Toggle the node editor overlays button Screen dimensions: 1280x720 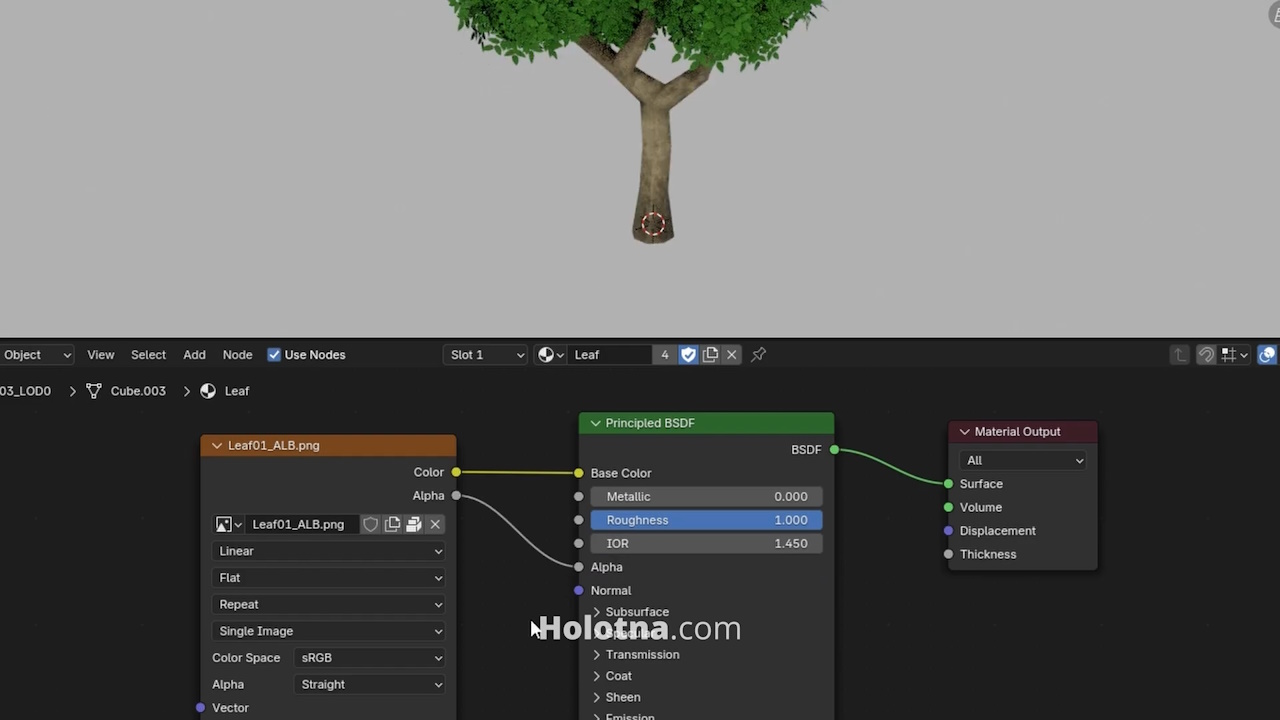click(1267, 354)
